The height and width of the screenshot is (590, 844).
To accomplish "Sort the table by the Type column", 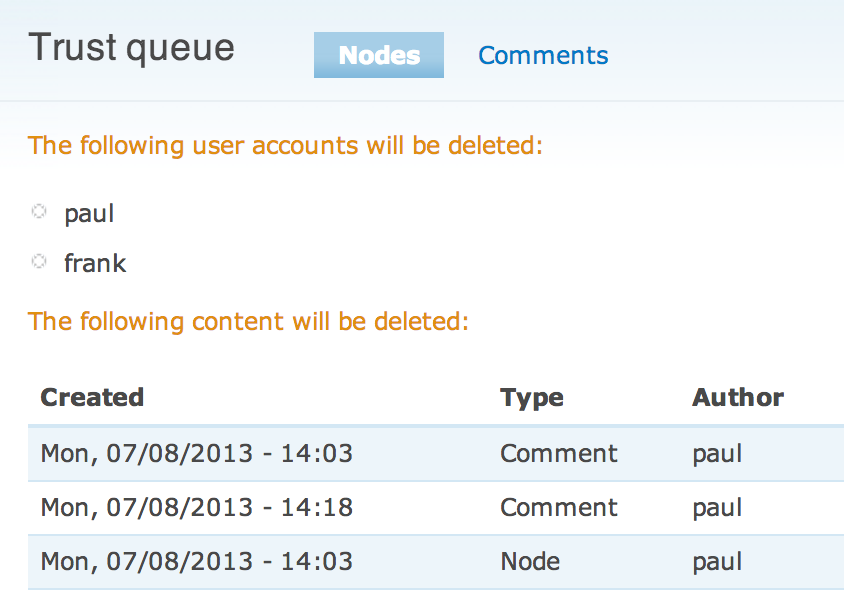I will (x=531, y=397).
